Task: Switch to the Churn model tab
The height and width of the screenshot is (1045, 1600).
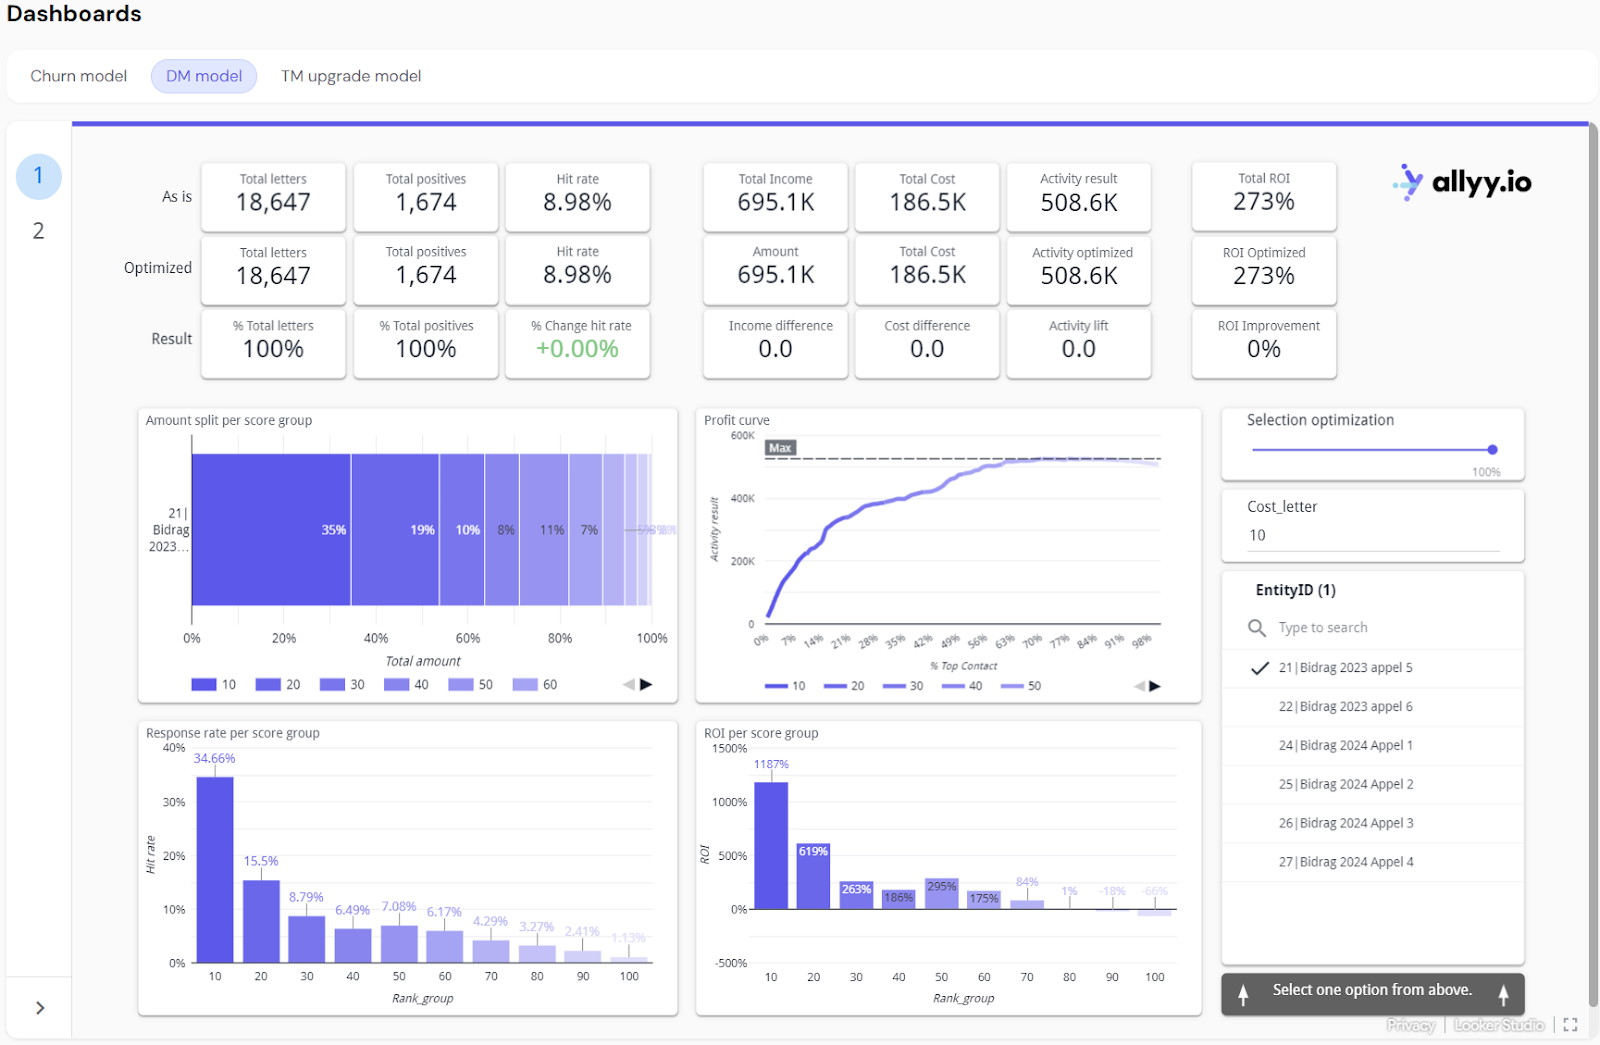Action: point(78,76)
